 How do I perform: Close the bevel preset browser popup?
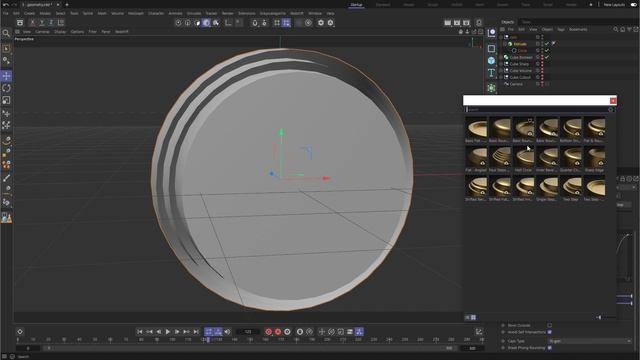pos(613,101)
